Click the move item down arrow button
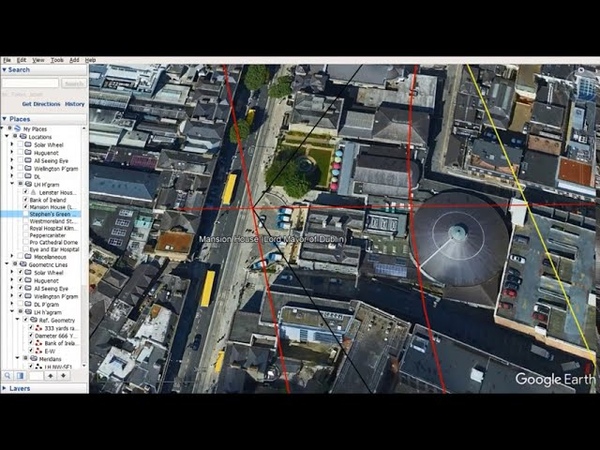Image resolution: width=600 pixels, height=450 pixels. tap(63, 376)
